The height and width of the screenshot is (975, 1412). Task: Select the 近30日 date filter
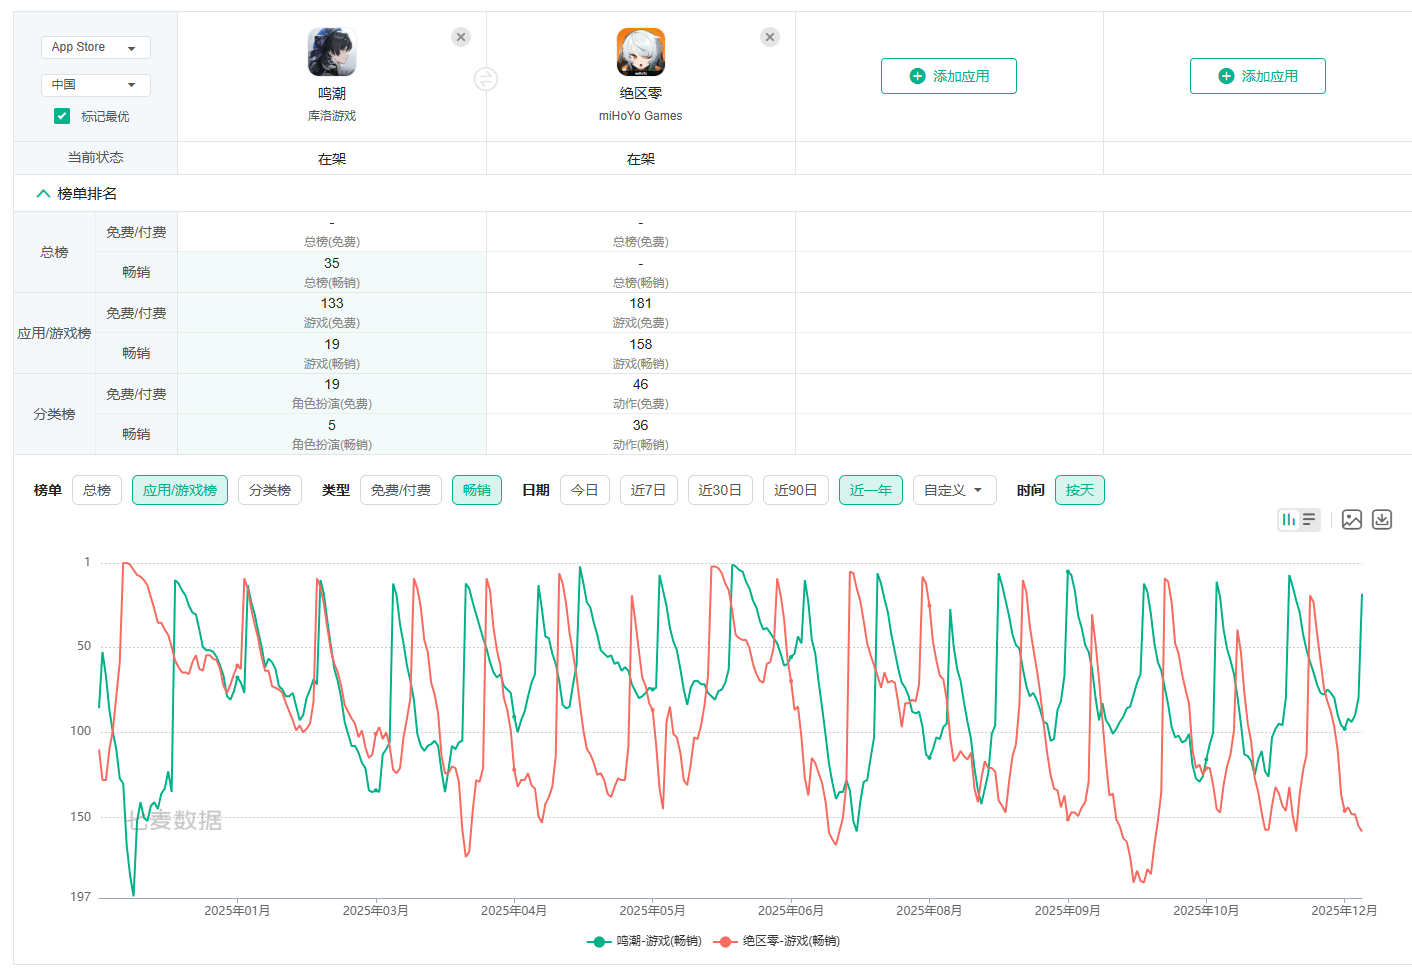coord(720,490)
